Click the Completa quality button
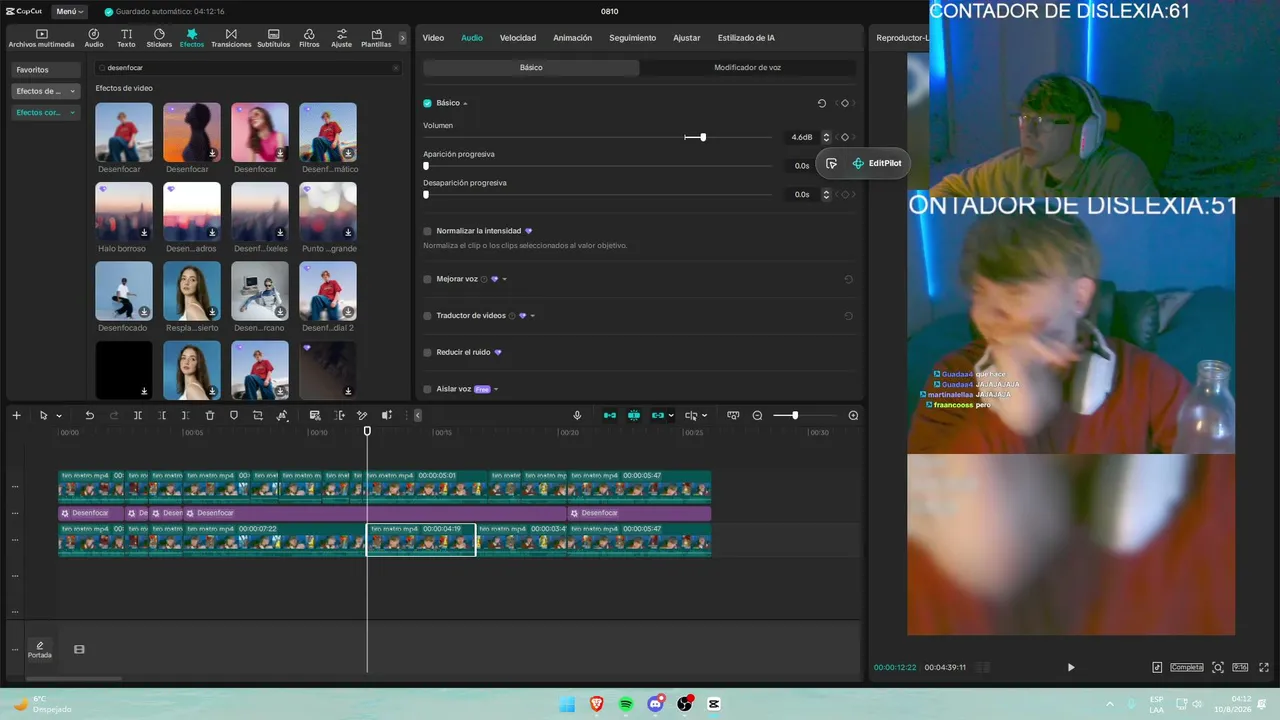Image resolution: width=1280 pixels, height=720 pixels. tap(1187, 667)
